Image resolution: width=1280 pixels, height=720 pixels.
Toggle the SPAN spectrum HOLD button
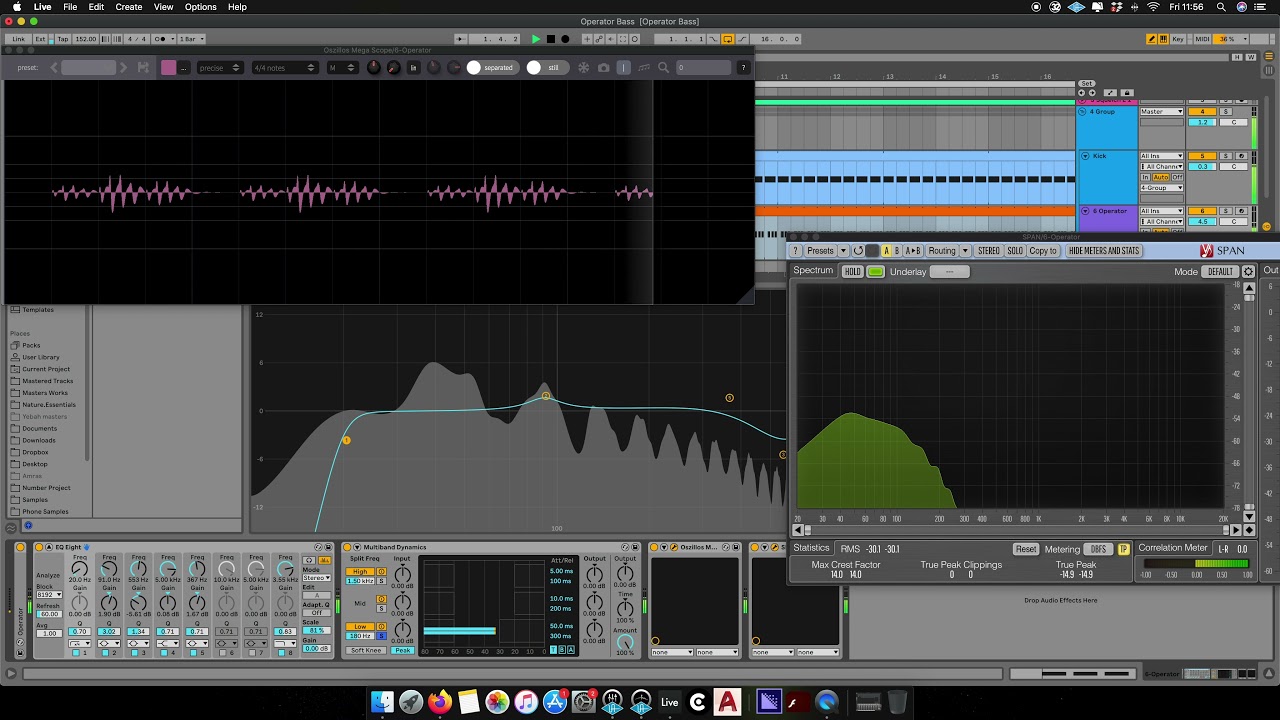852,272
